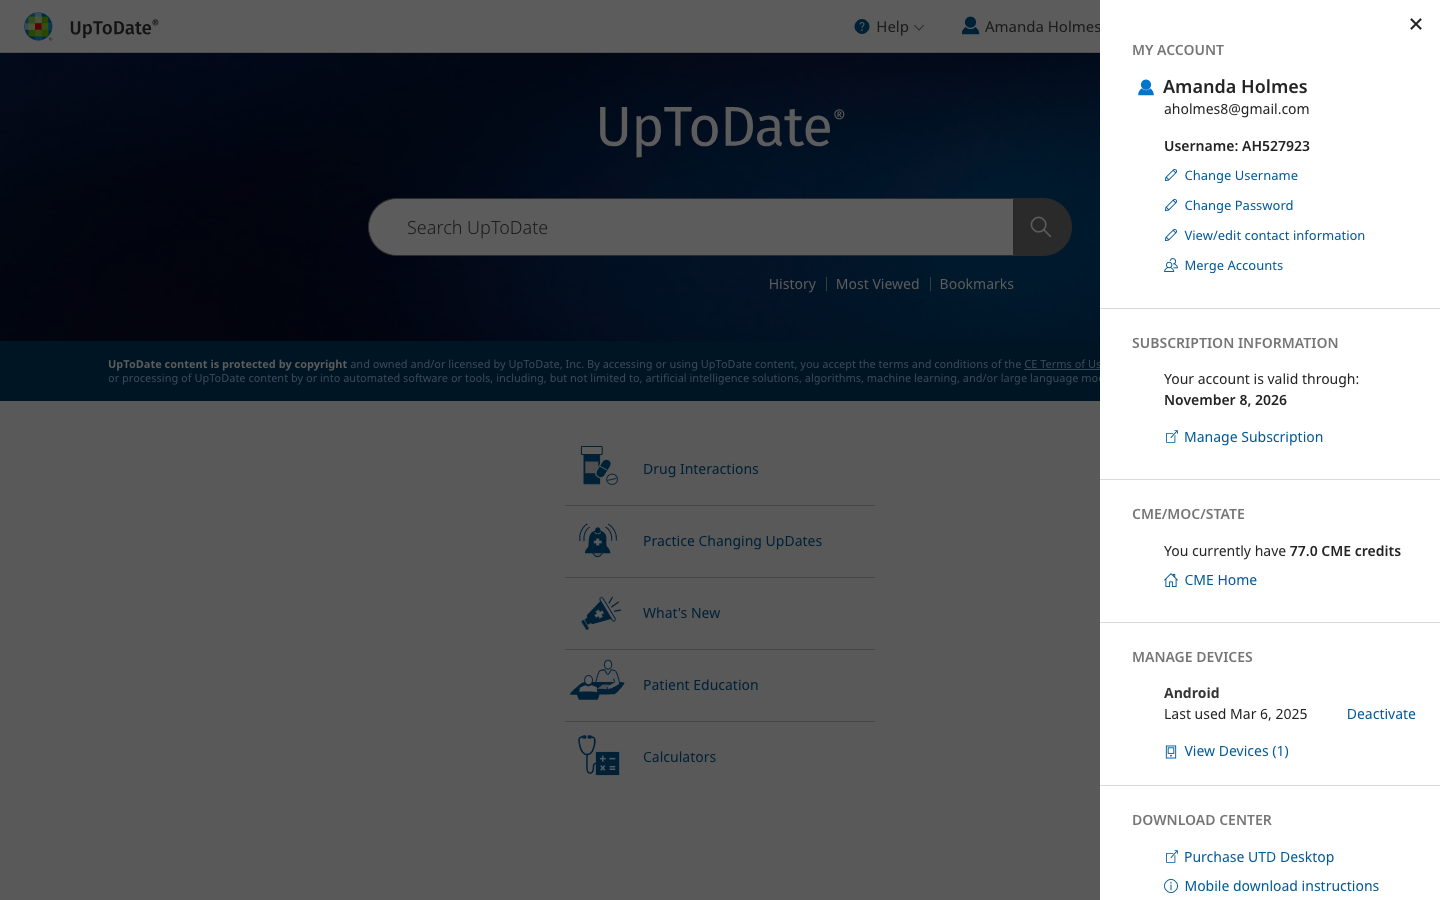The width and height of the screenshot is (1440, 900).
Task: Go to CME Home
Action: point(1220,580)
